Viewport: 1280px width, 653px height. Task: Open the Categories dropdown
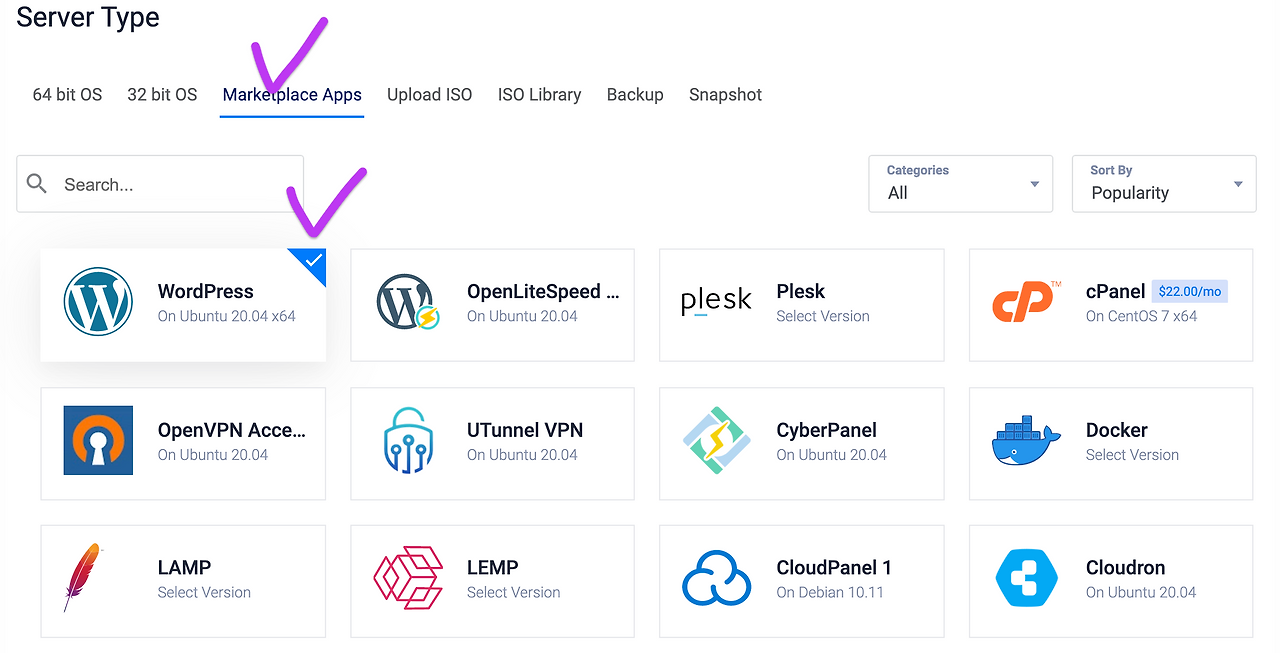coord(961,184)
